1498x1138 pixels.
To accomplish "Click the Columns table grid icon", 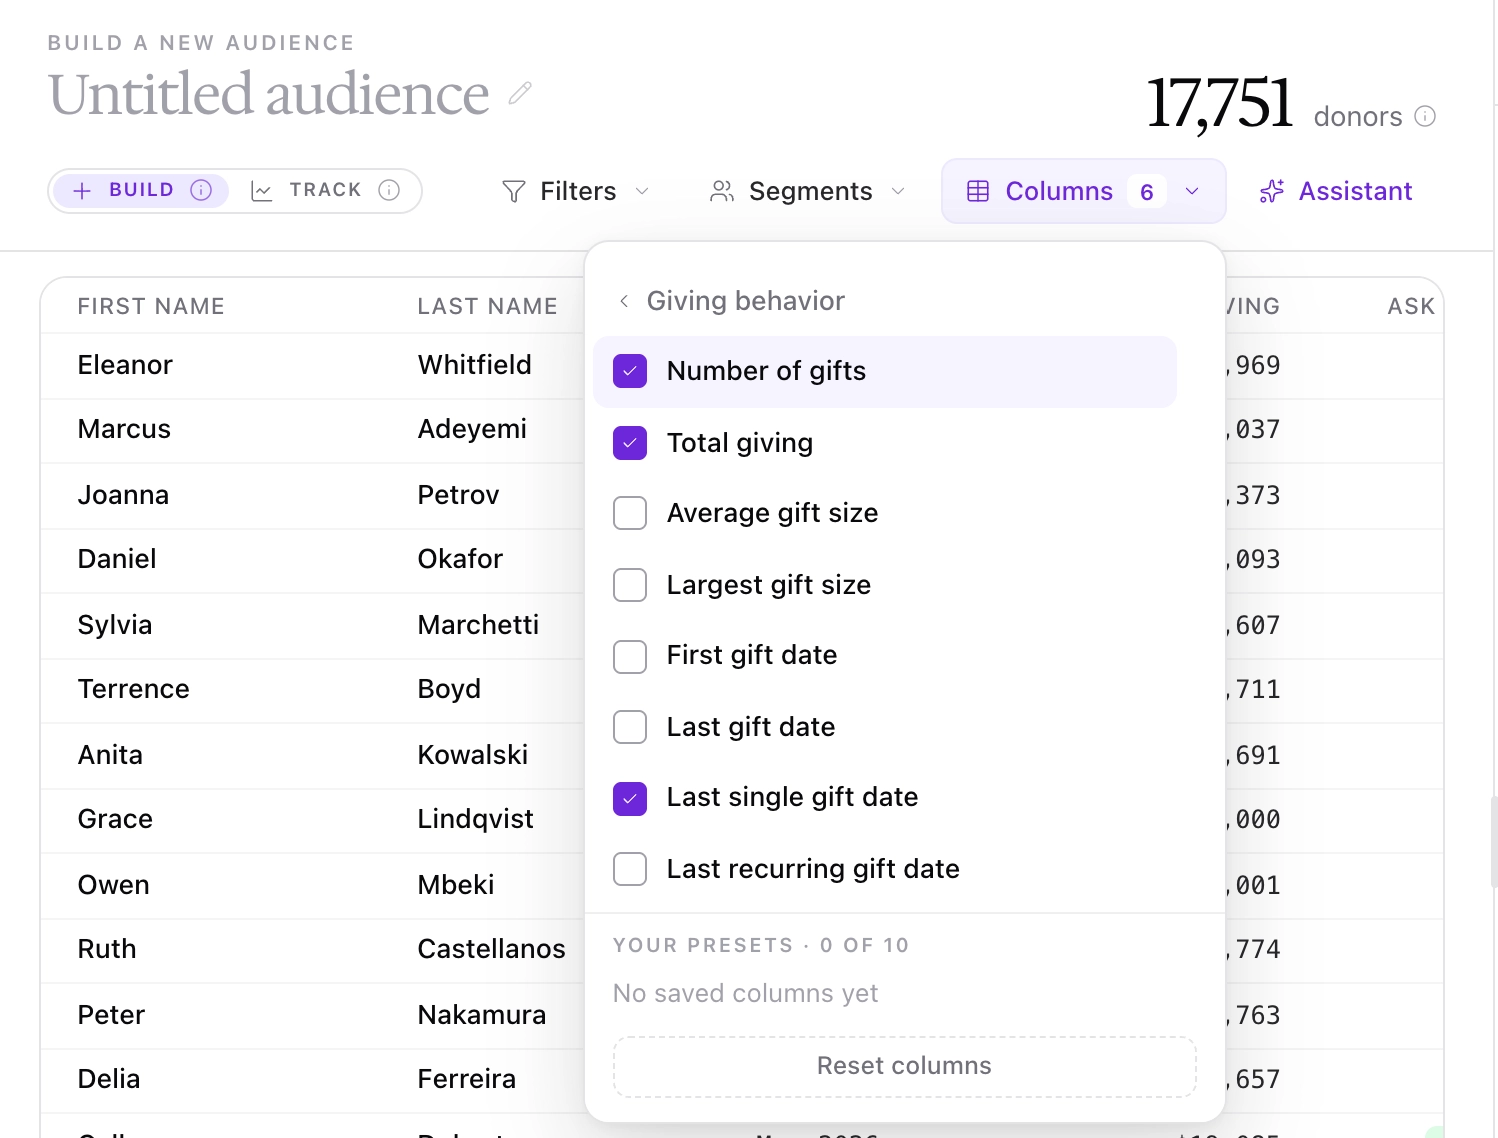I will [978, 191].
